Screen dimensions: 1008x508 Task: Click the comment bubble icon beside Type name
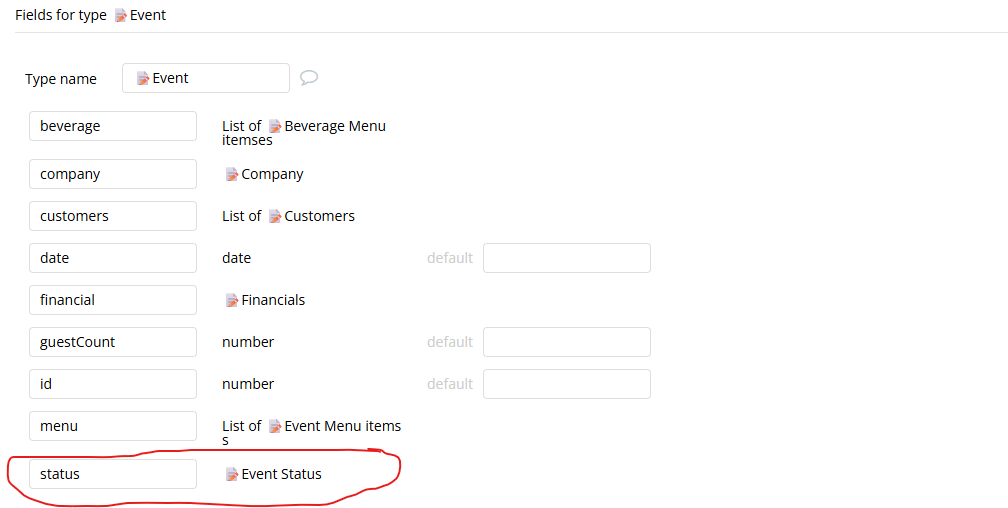tap(309, 77)
